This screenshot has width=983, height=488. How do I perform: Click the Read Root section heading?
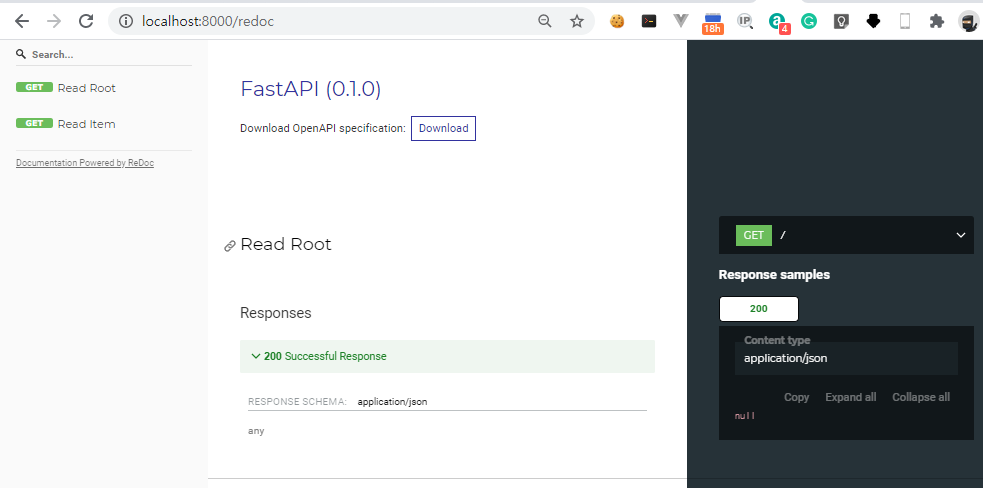286,244
